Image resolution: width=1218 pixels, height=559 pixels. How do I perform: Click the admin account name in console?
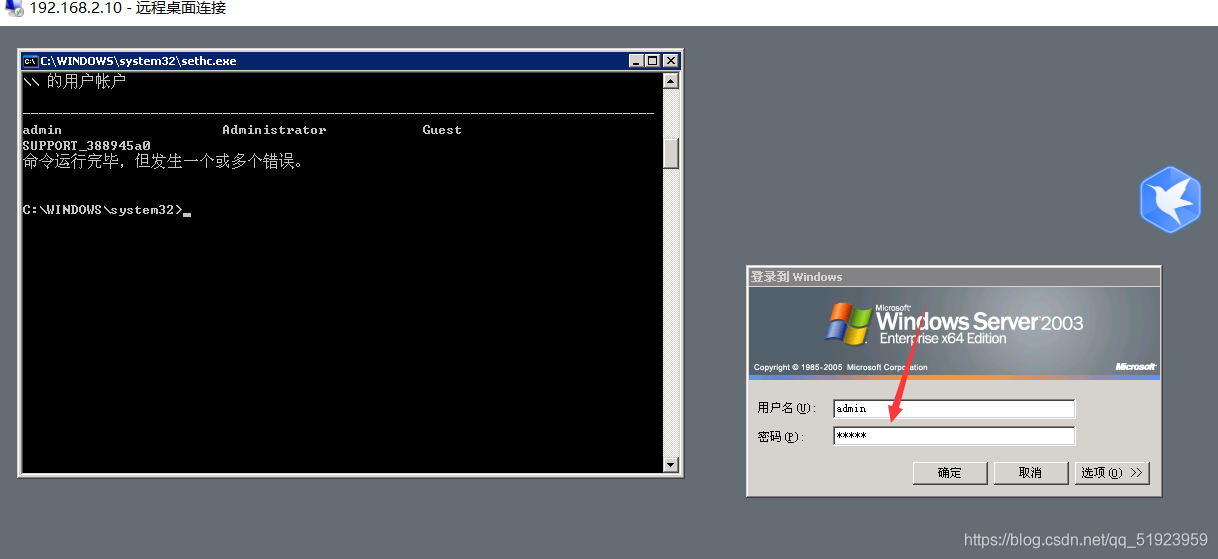pyautogui.click(x=42, y=130)
